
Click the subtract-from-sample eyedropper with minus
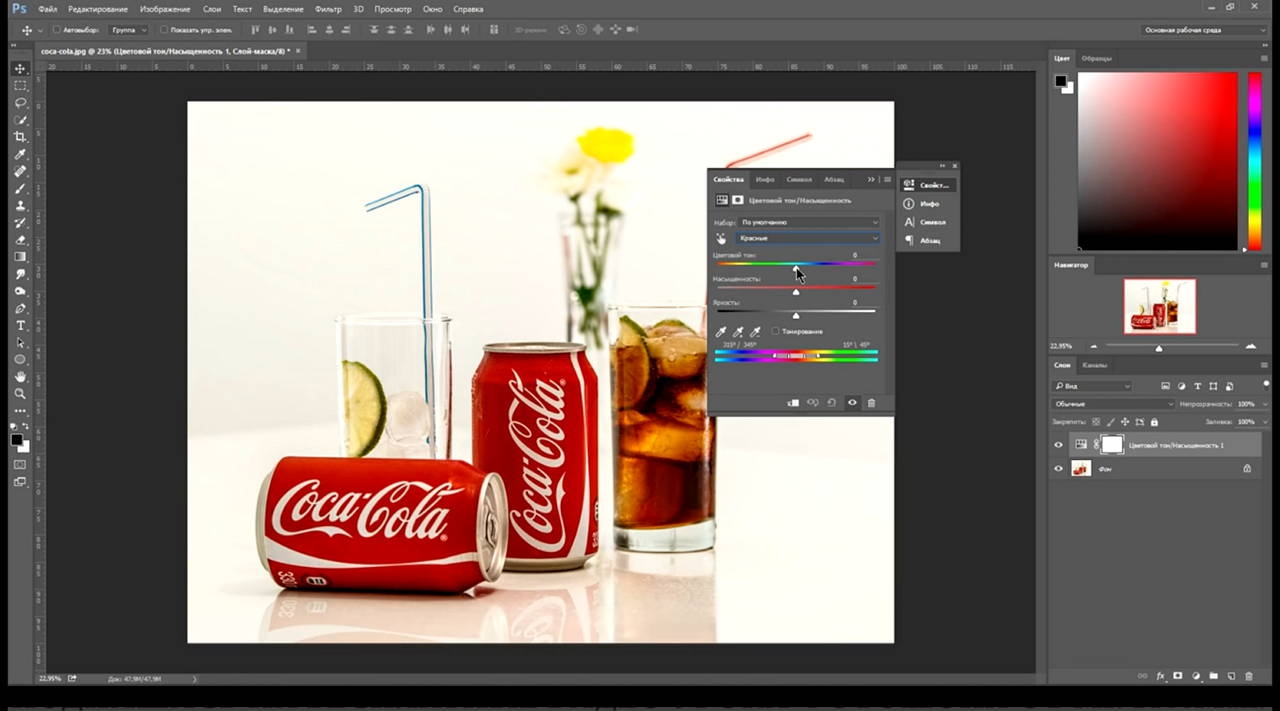pyautogui.click(x=755, y=331)
